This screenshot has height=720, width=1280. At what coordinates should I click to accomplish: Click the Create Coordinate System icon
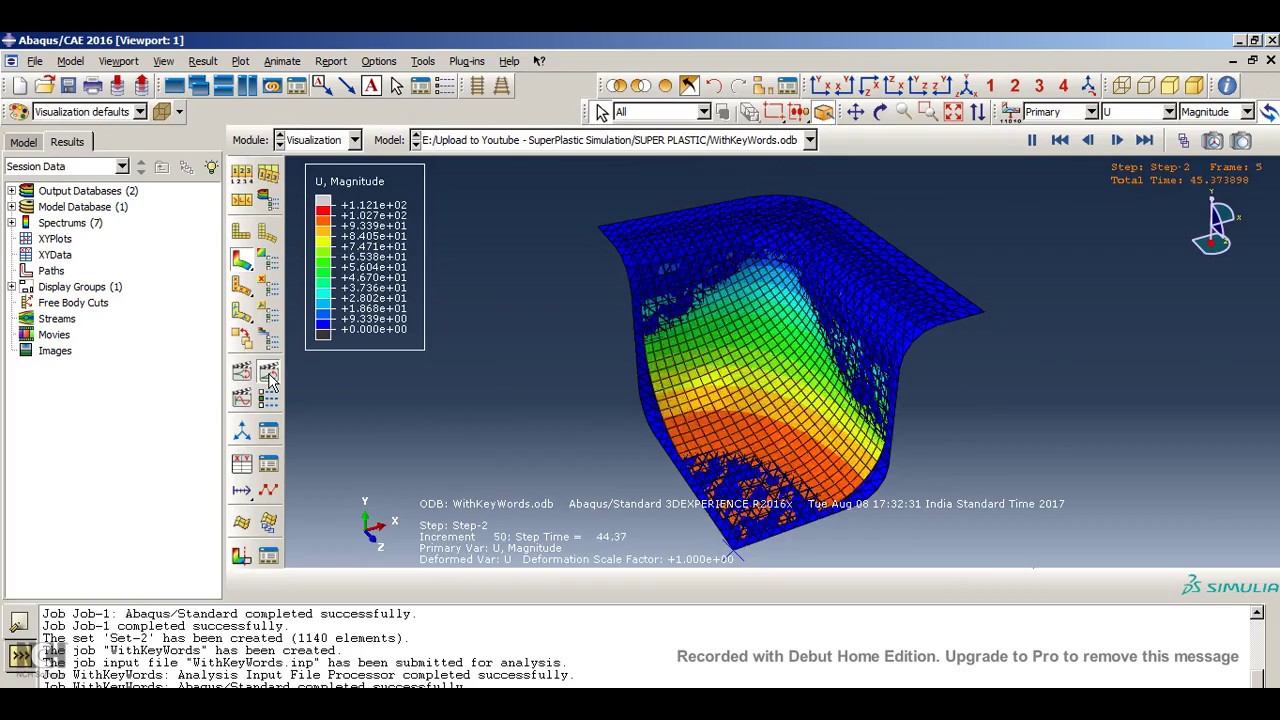(x=241, y=430)
